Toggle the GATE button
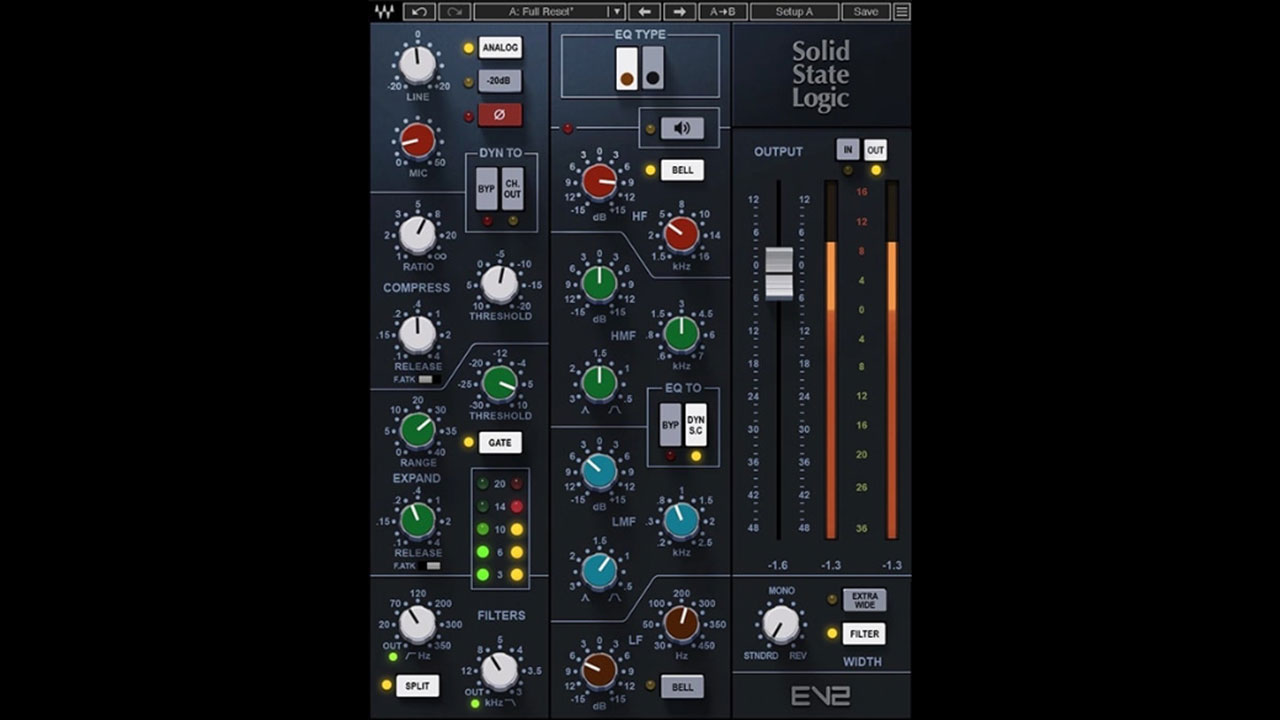 [x=500, y=443]
